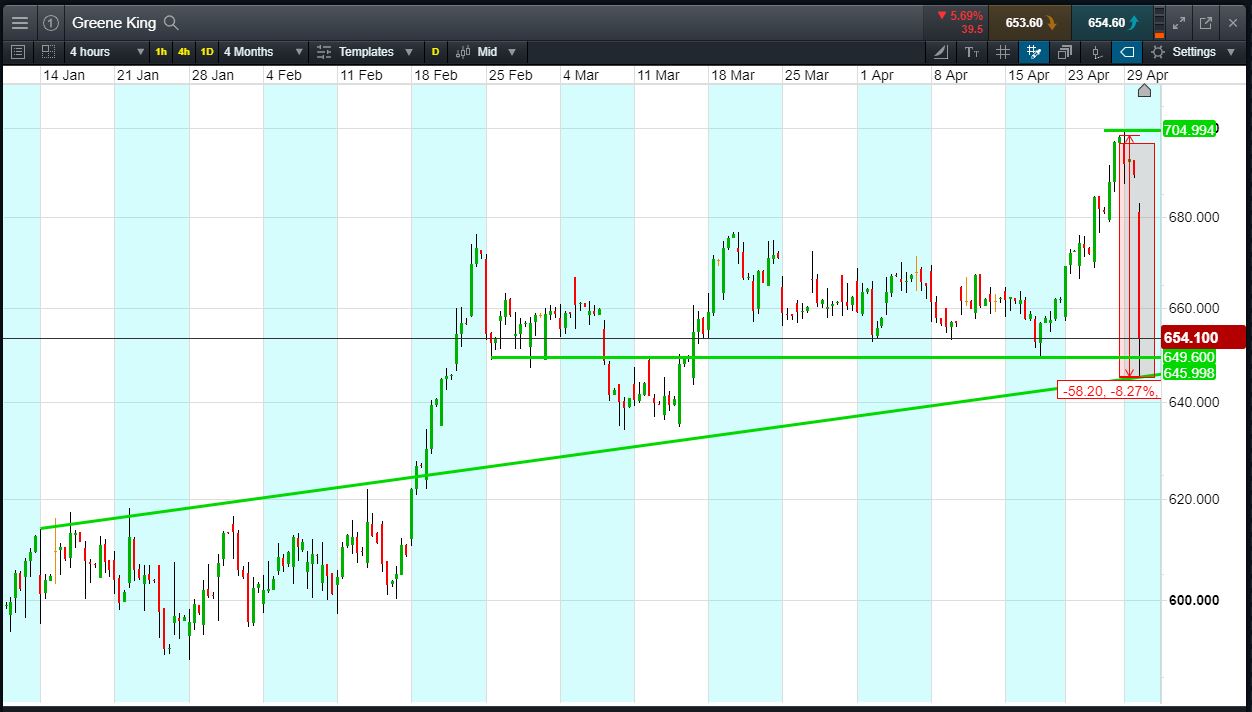Viewport: 1252px width, 712px height.
Task: Switch to the 1h interval shortcut
Action: click(161, 52)
